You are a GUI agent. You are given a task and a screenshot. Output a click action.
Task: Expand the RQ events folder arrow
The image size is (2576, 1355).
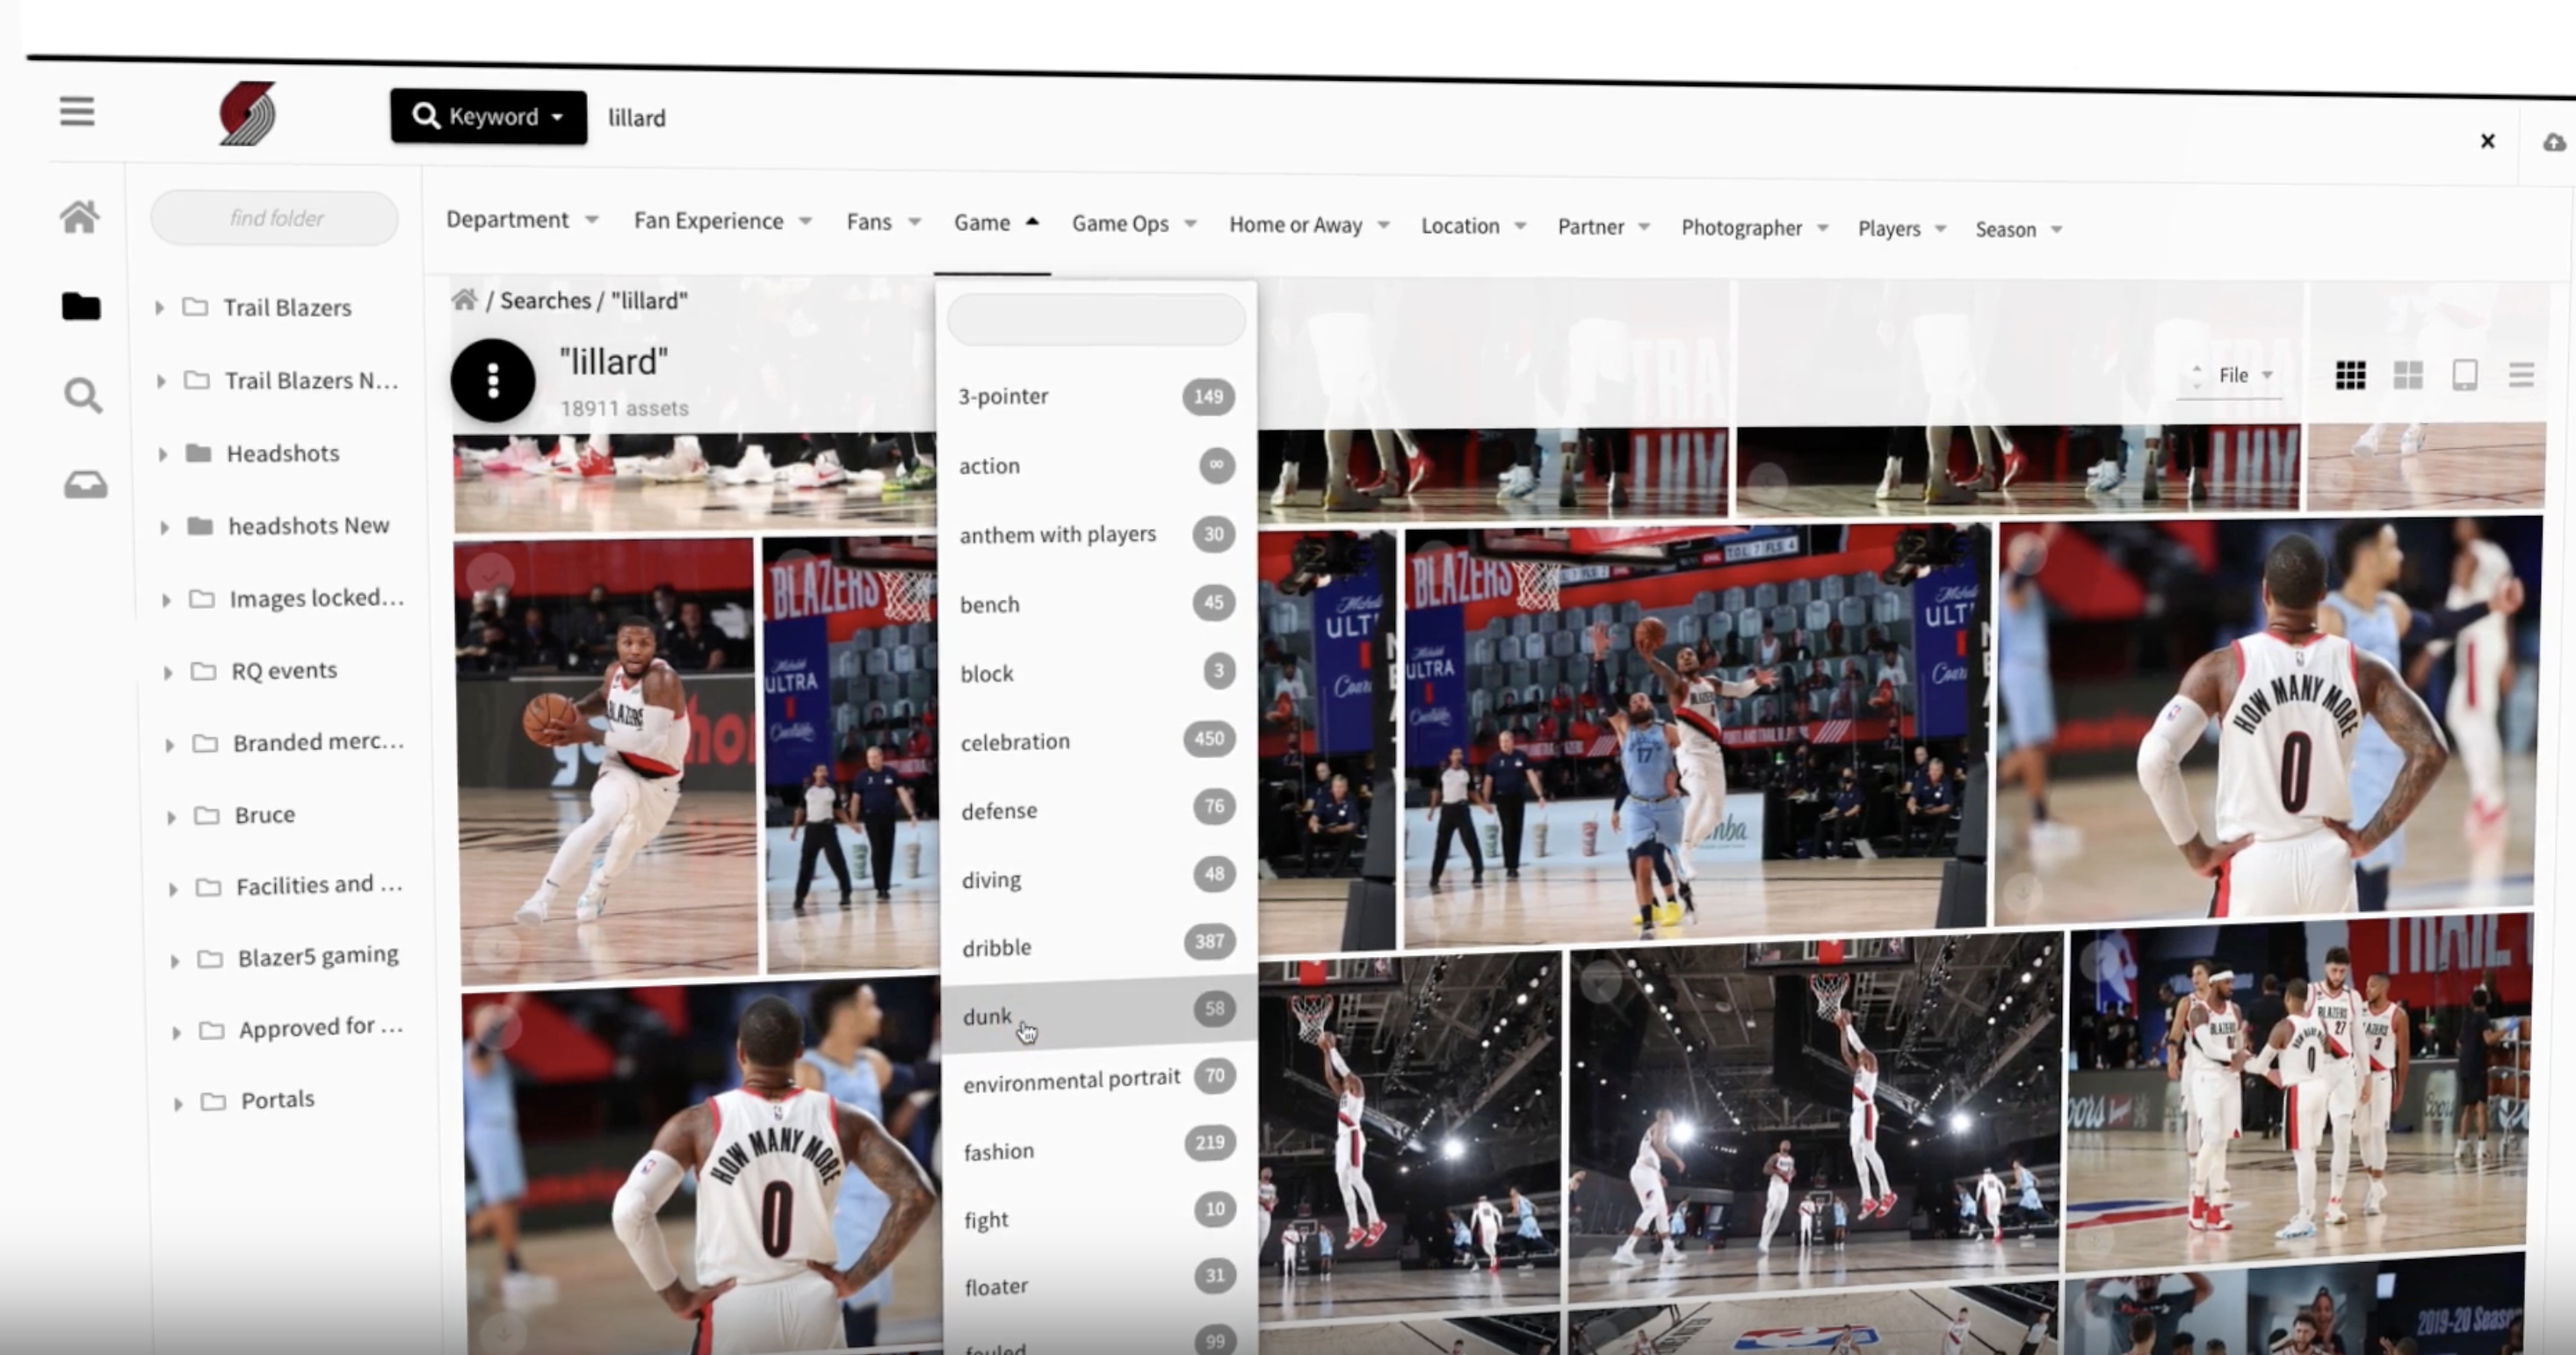point(167,672)
